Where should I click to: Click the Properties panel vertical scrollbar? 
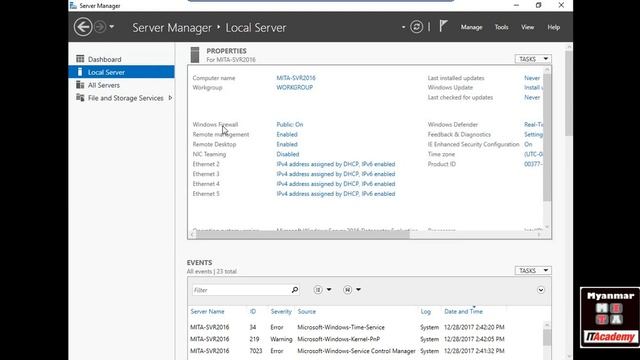547,137
